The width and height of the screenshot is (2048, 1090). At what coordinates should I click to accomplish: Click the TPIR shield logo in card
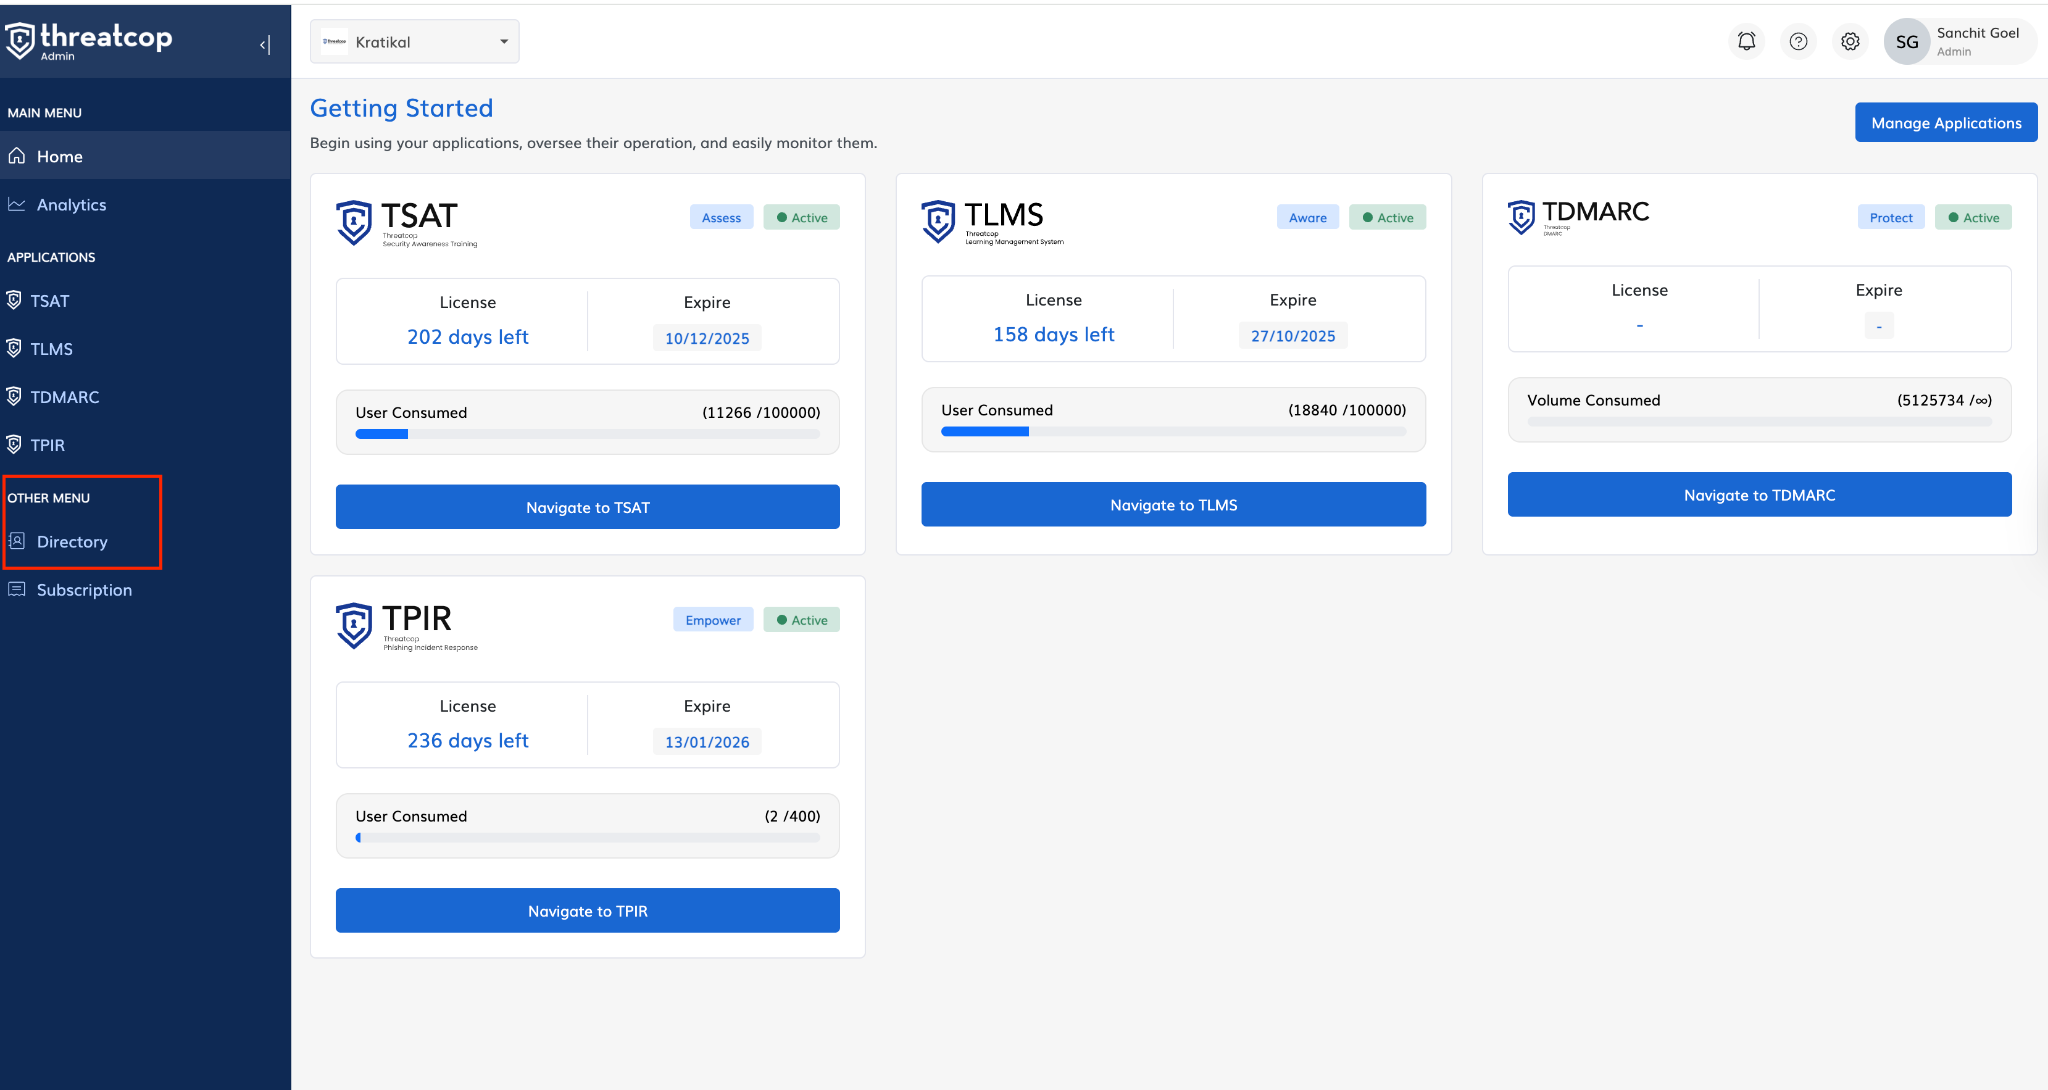(354, 625)
